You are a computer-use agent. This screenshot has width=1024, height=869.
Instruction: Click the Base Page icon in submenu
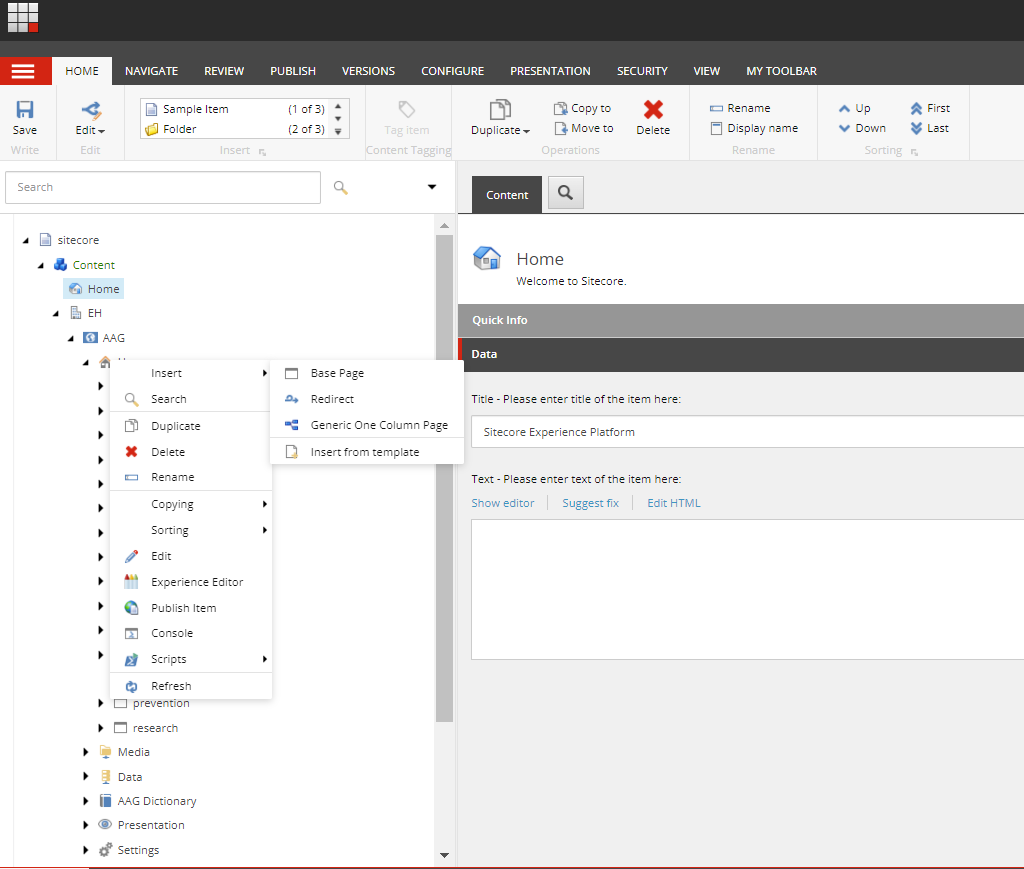tap(291, 373)
